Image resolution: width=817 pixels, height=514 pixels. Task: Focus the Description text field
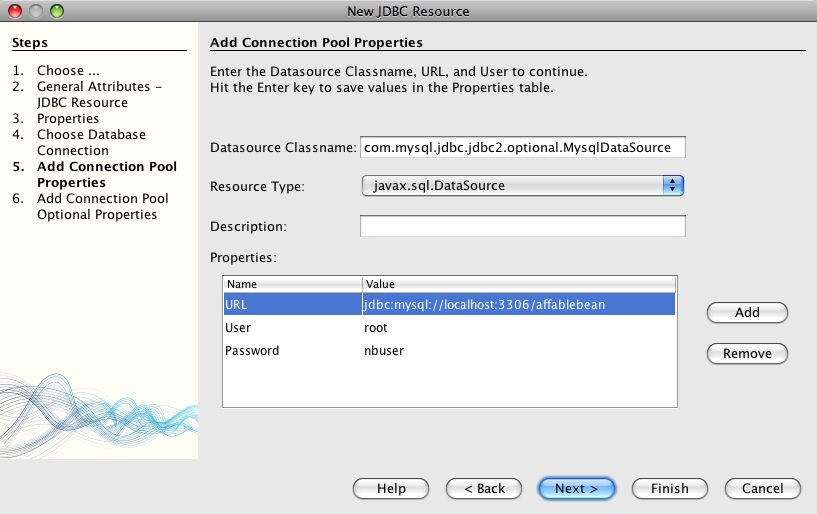point(522,227)
